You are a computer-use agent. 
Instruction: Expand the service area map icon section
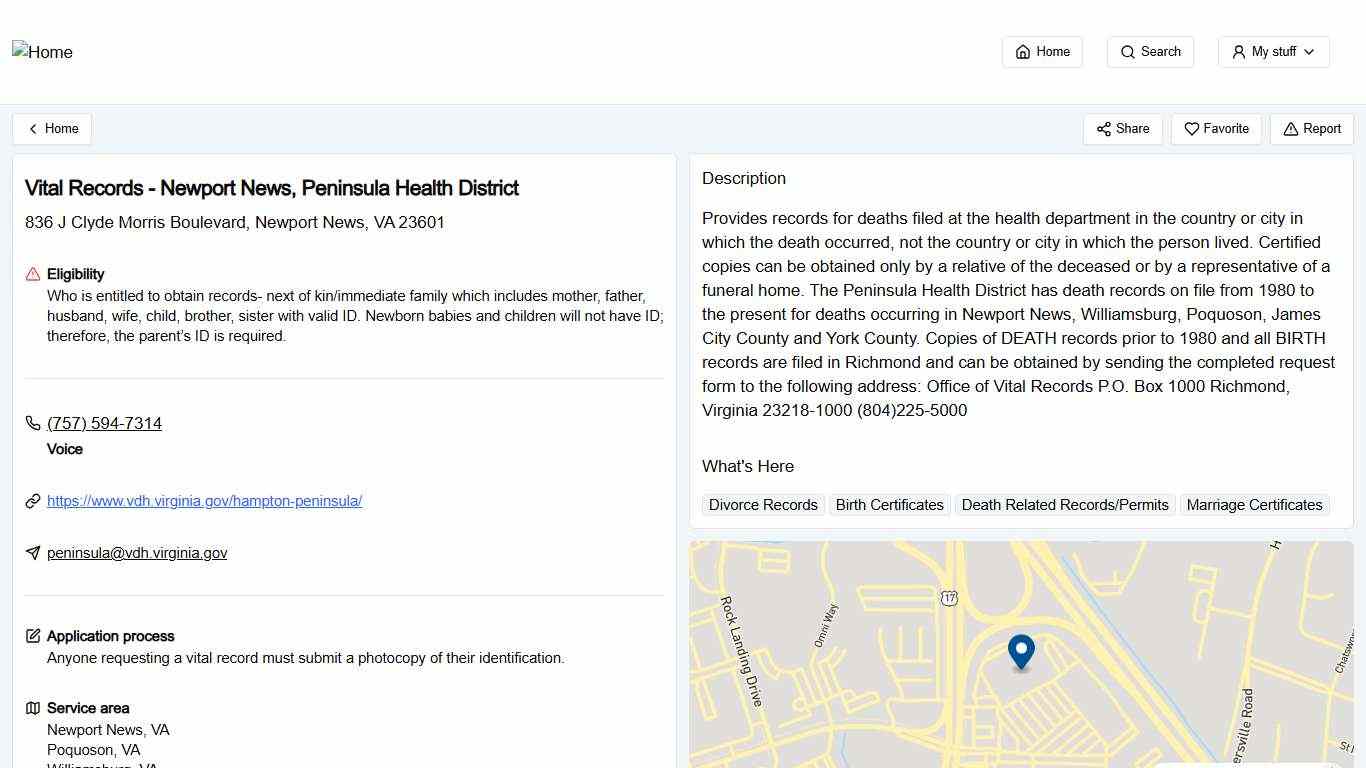point(33,708)
